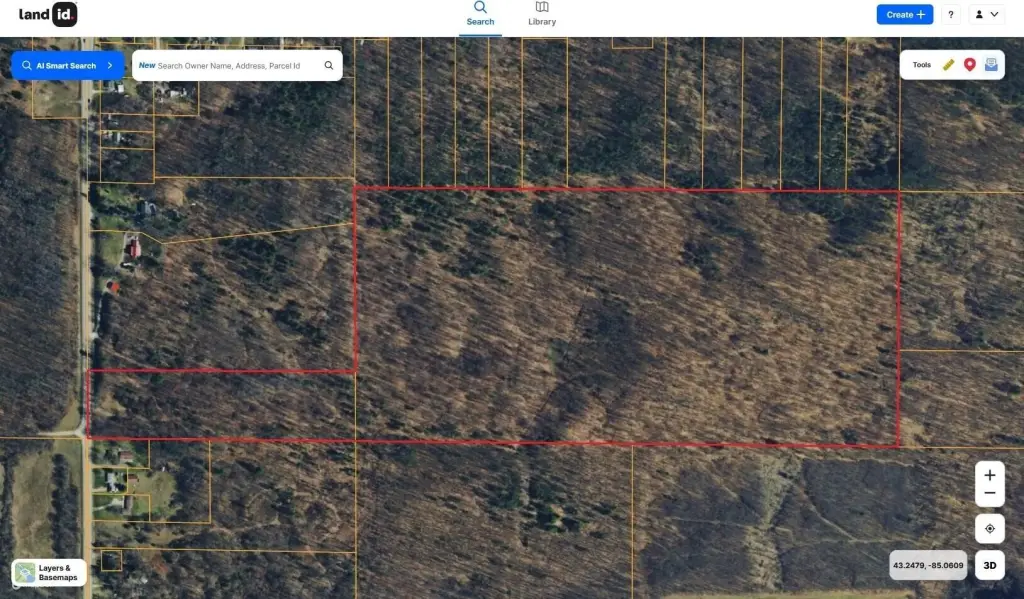Click the Create button
The image size is (1024, 599).
904,14
